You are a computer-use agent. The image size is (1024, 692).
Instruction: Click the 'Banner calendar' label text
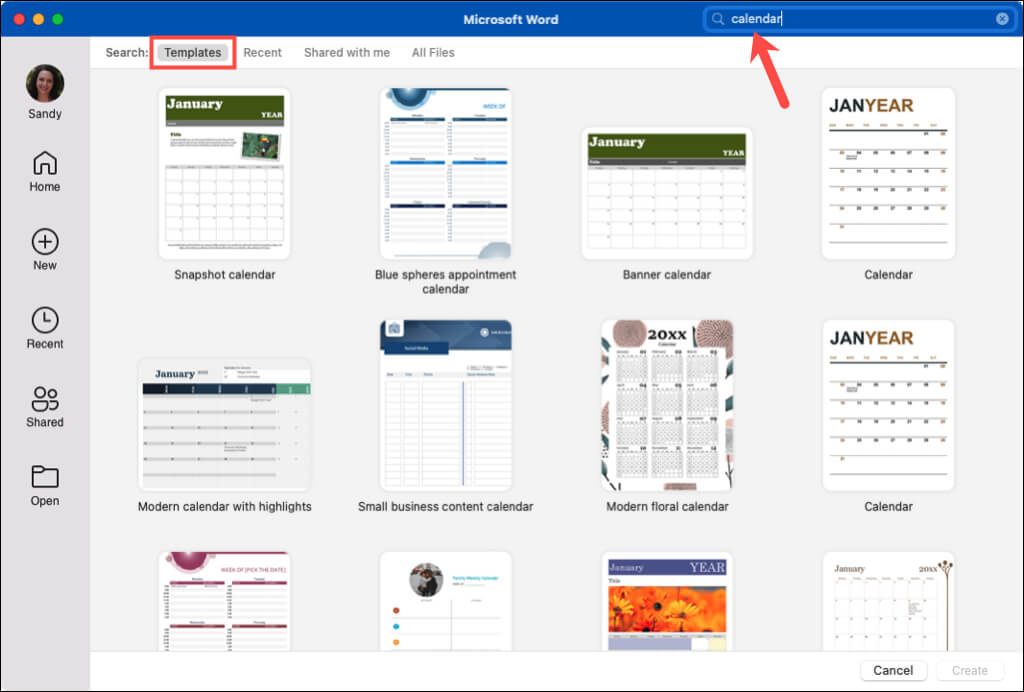(667, 275)
